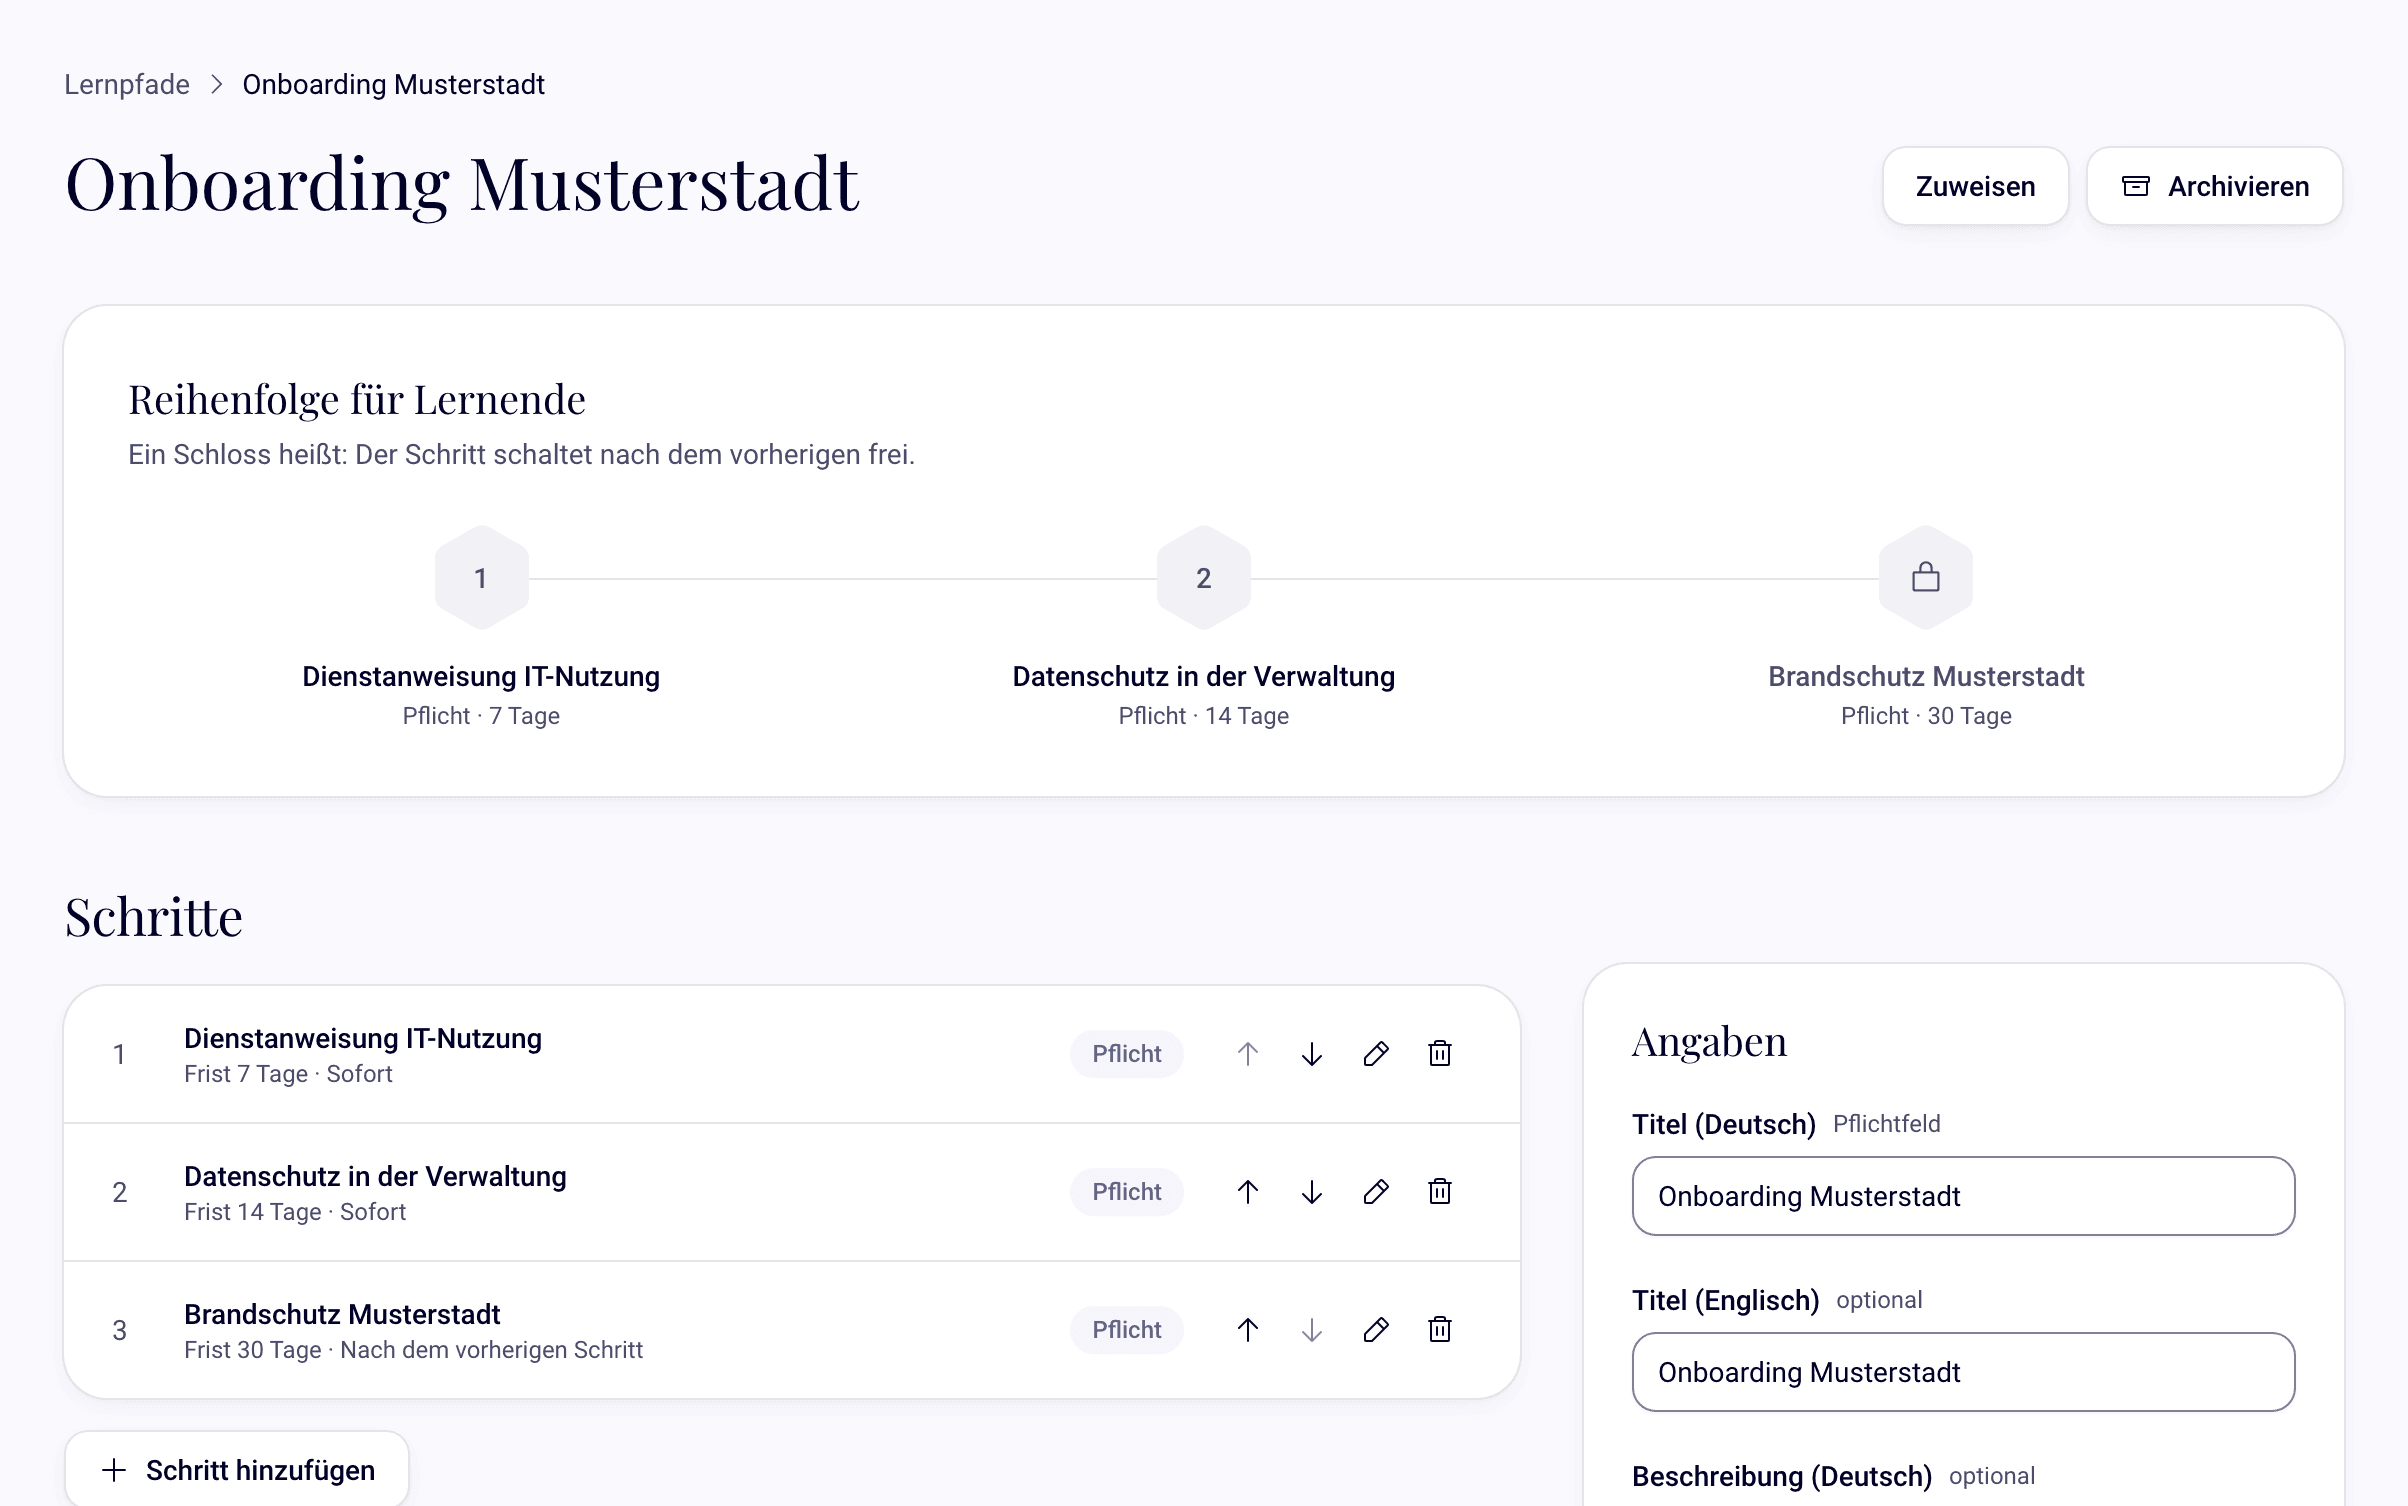Image resolution: width=2408 pixels, height=1506 pixels.
Task: Focus the Titel (Englisch) input field
Action: coord(1963,1372)
